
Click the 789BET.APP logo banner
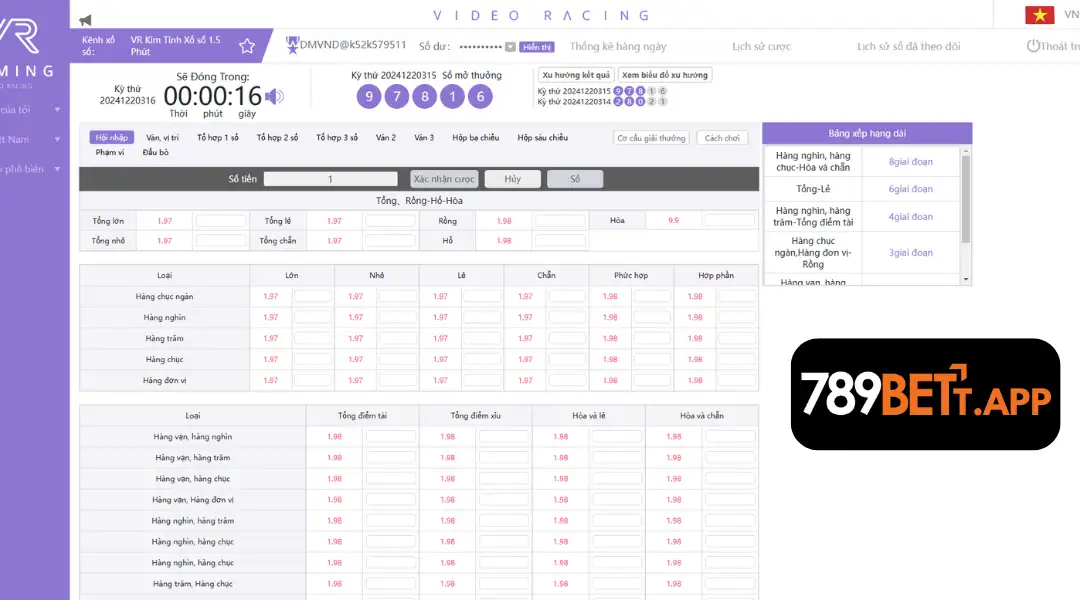925,394
